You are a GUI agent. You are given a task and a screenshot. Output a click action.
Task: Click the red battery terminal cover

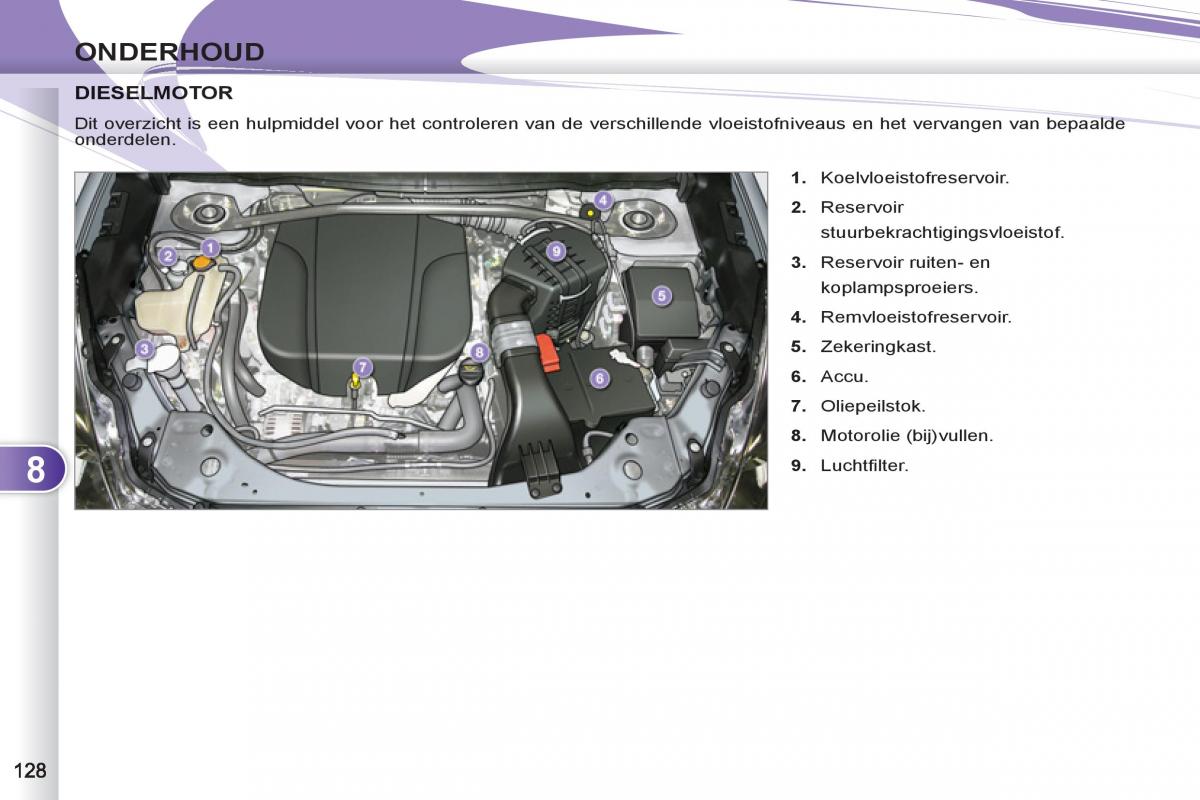547,351
